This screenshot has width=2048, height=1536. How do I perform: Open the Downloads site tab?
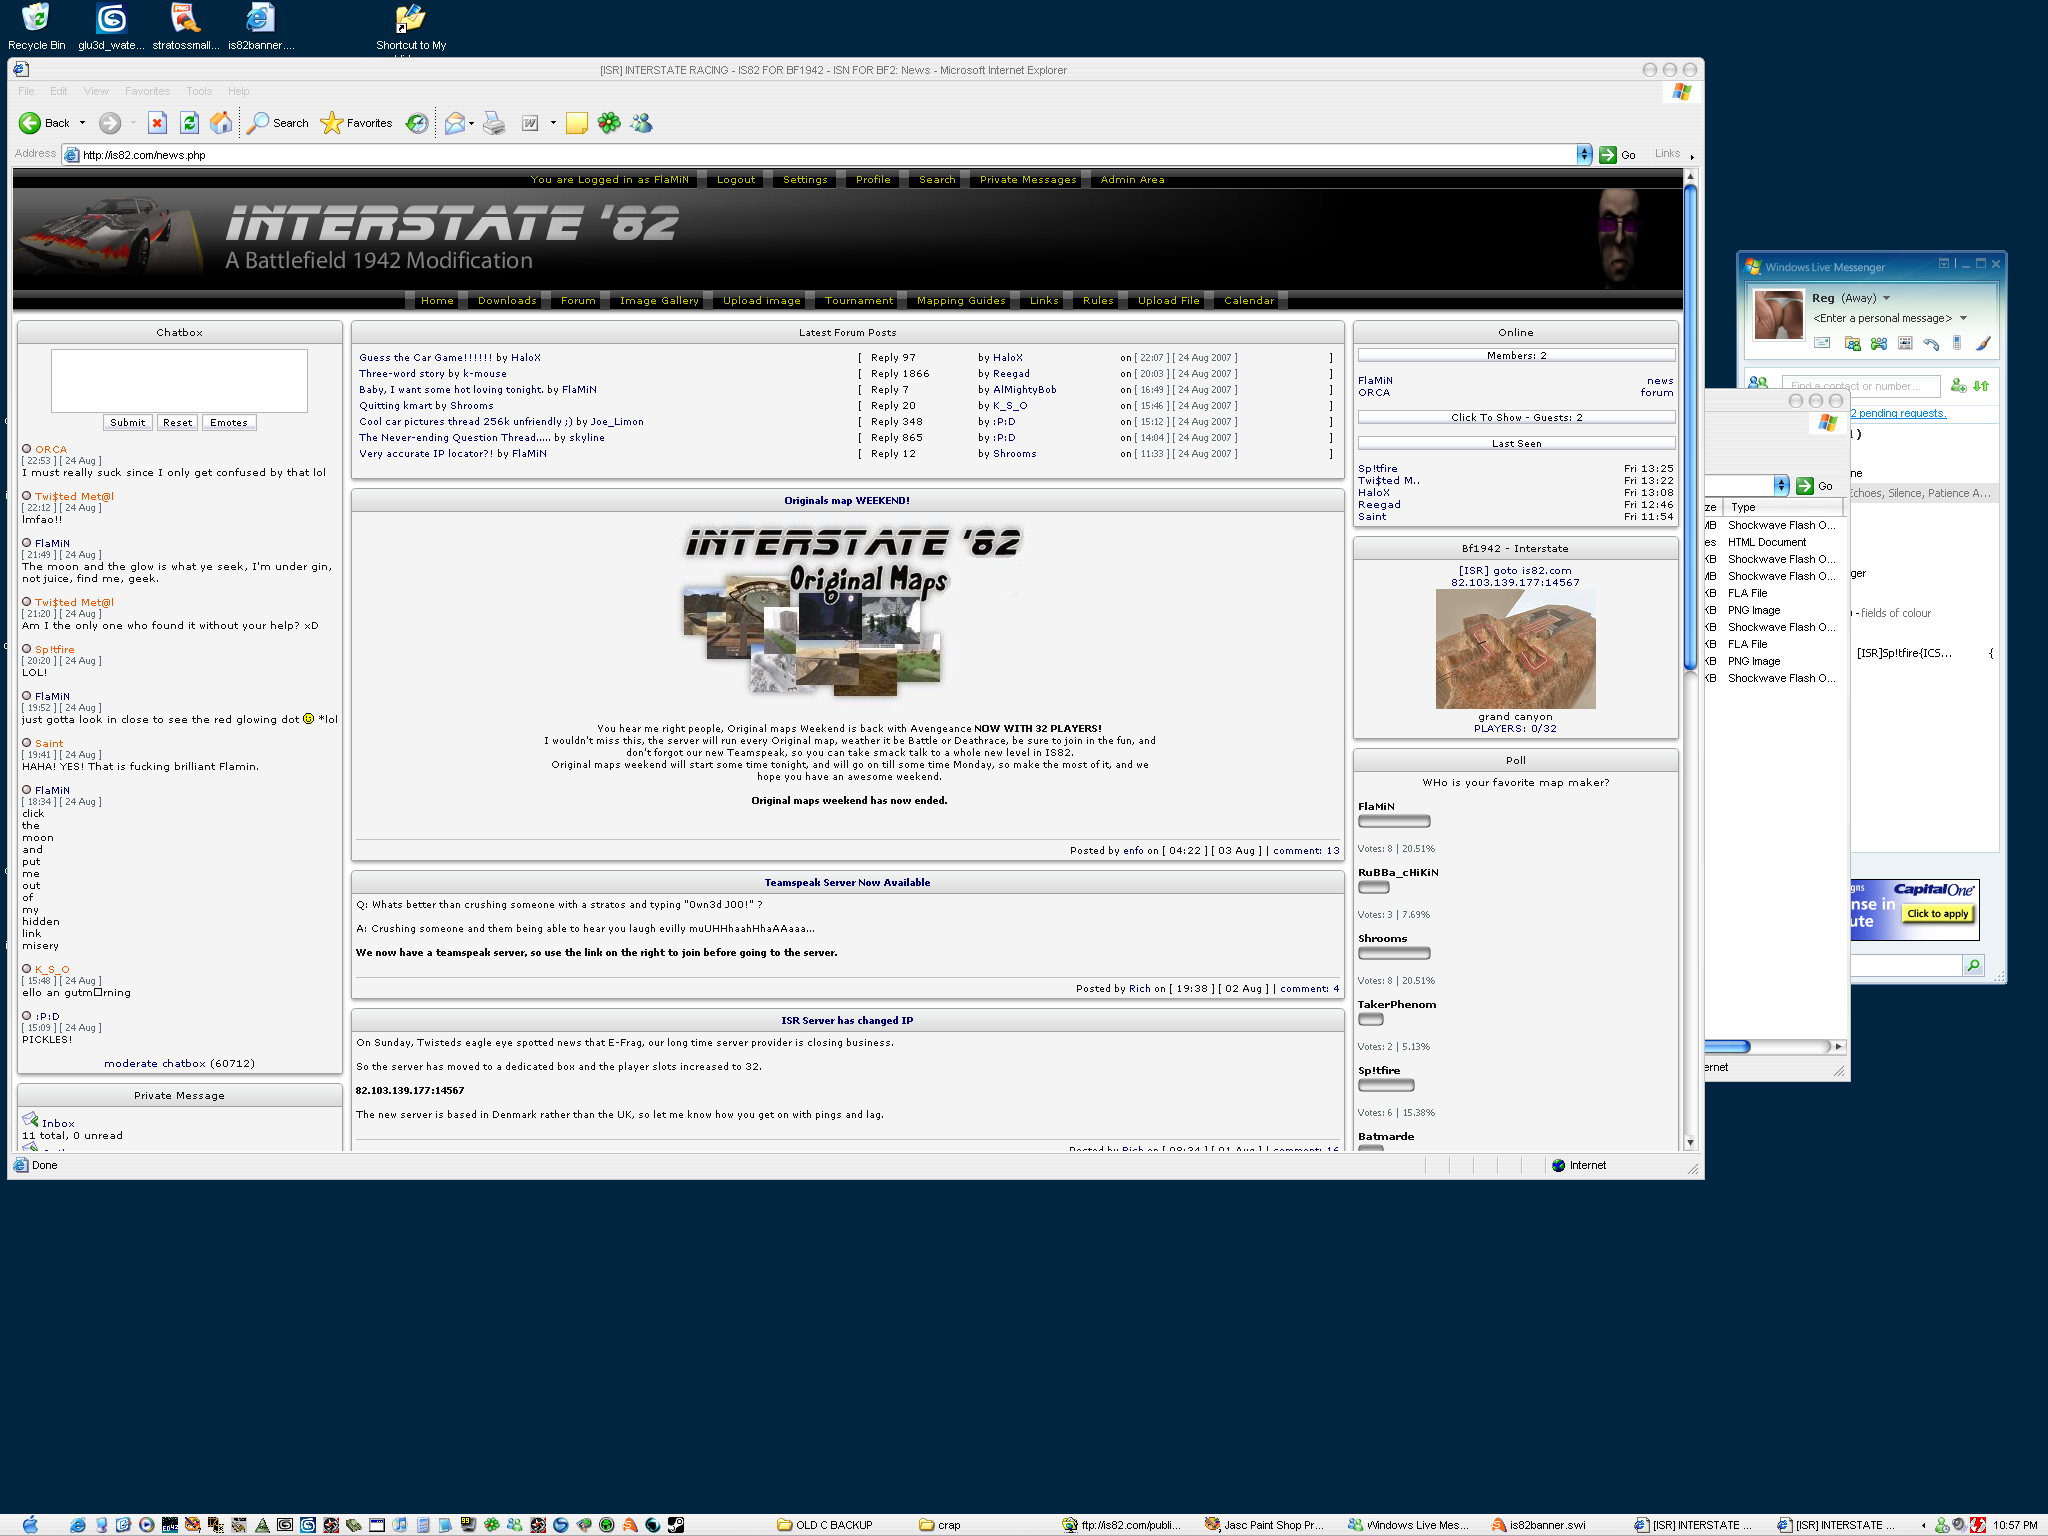tap(507, 300)
